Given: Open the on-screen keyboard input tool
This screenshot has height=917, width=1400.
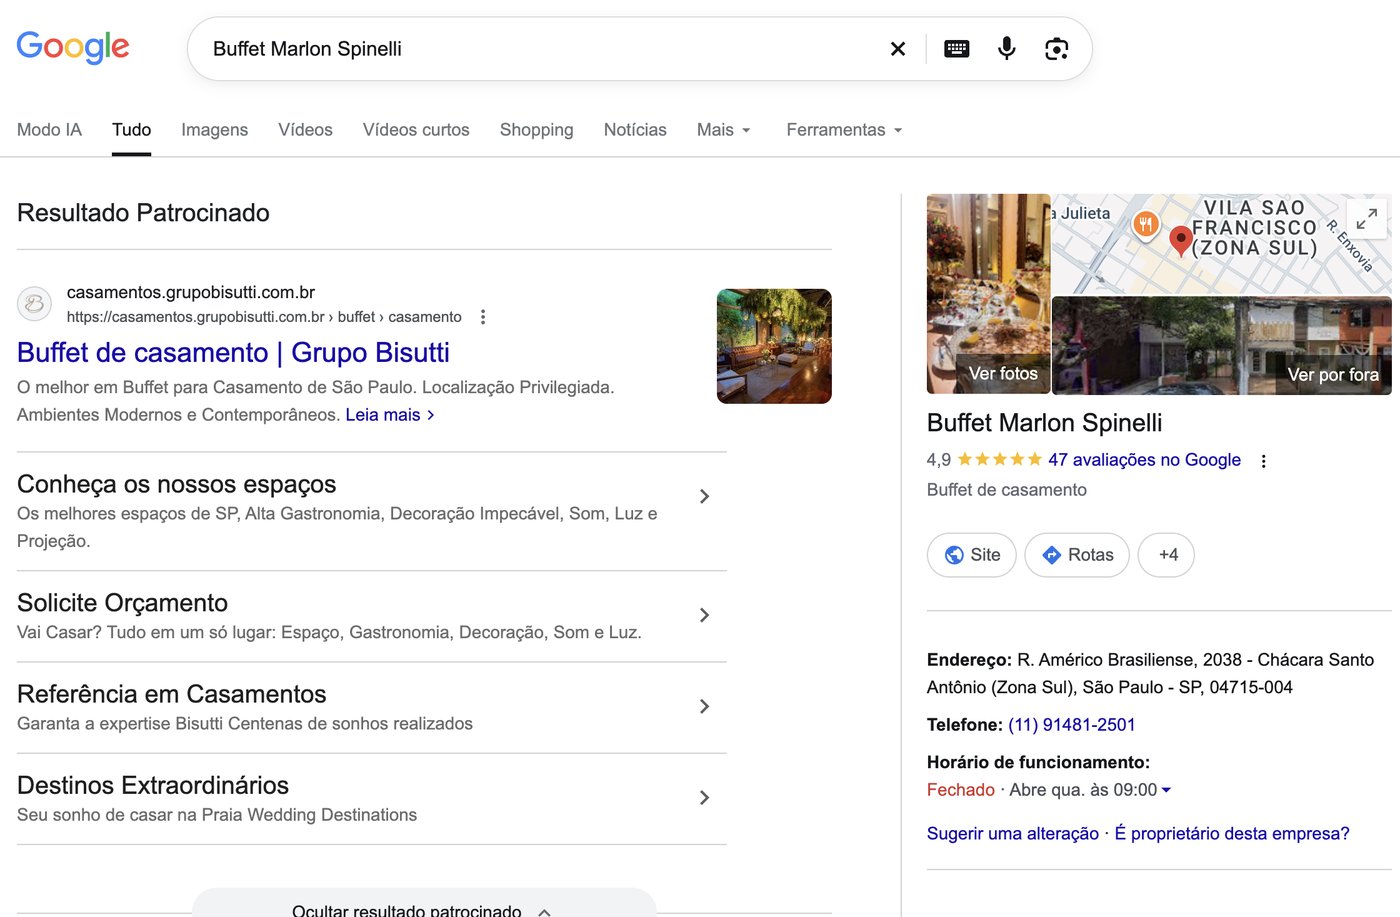Looking at the screenshot, I should [957, 49].
